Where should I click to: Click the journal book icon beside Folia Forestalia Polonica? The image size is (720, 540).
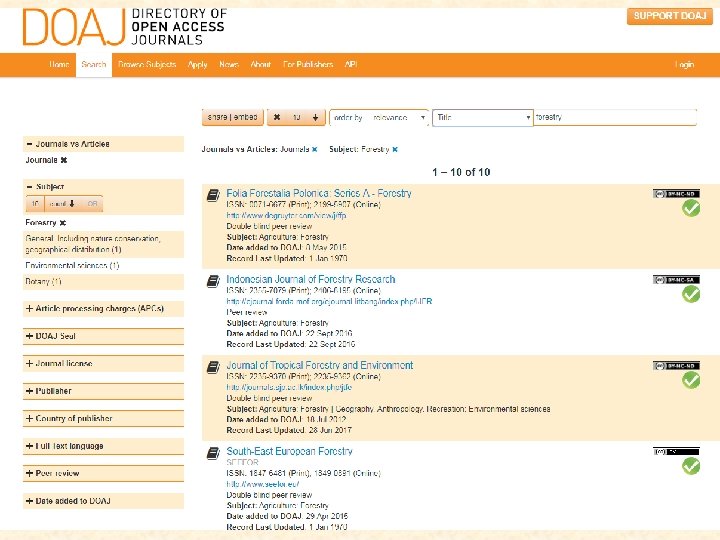[213, 195]
